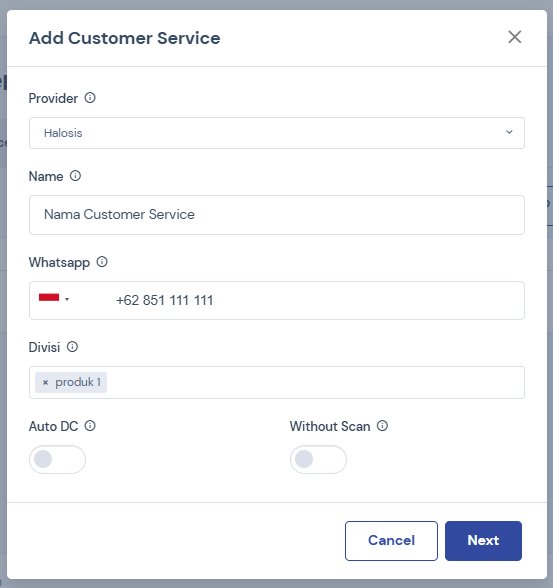Expand the Provider dropdown chevron arrow
Viewport: 553px width, 588px height.
pyautogui.click(x=509, y=132)
